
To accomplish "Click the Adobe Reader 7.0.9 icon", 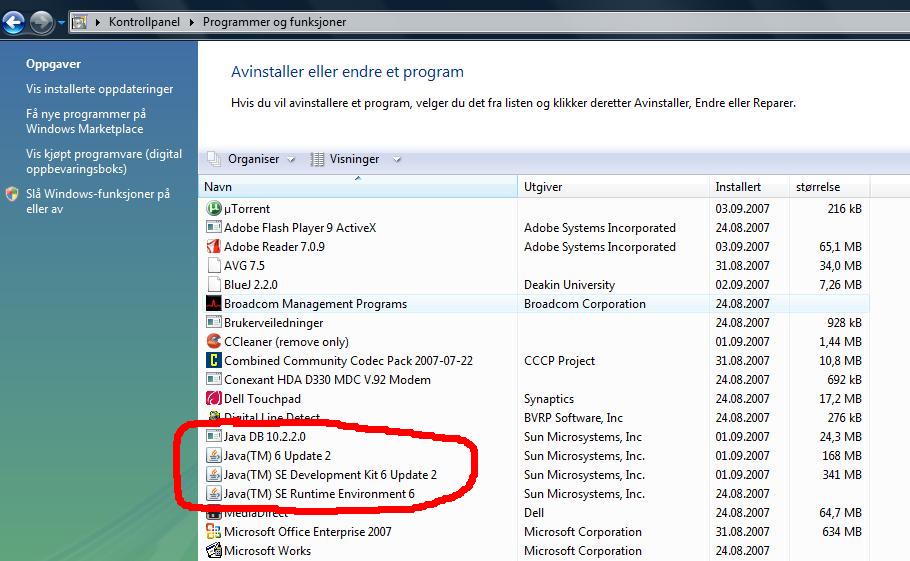I will click(x=214, y=246).
